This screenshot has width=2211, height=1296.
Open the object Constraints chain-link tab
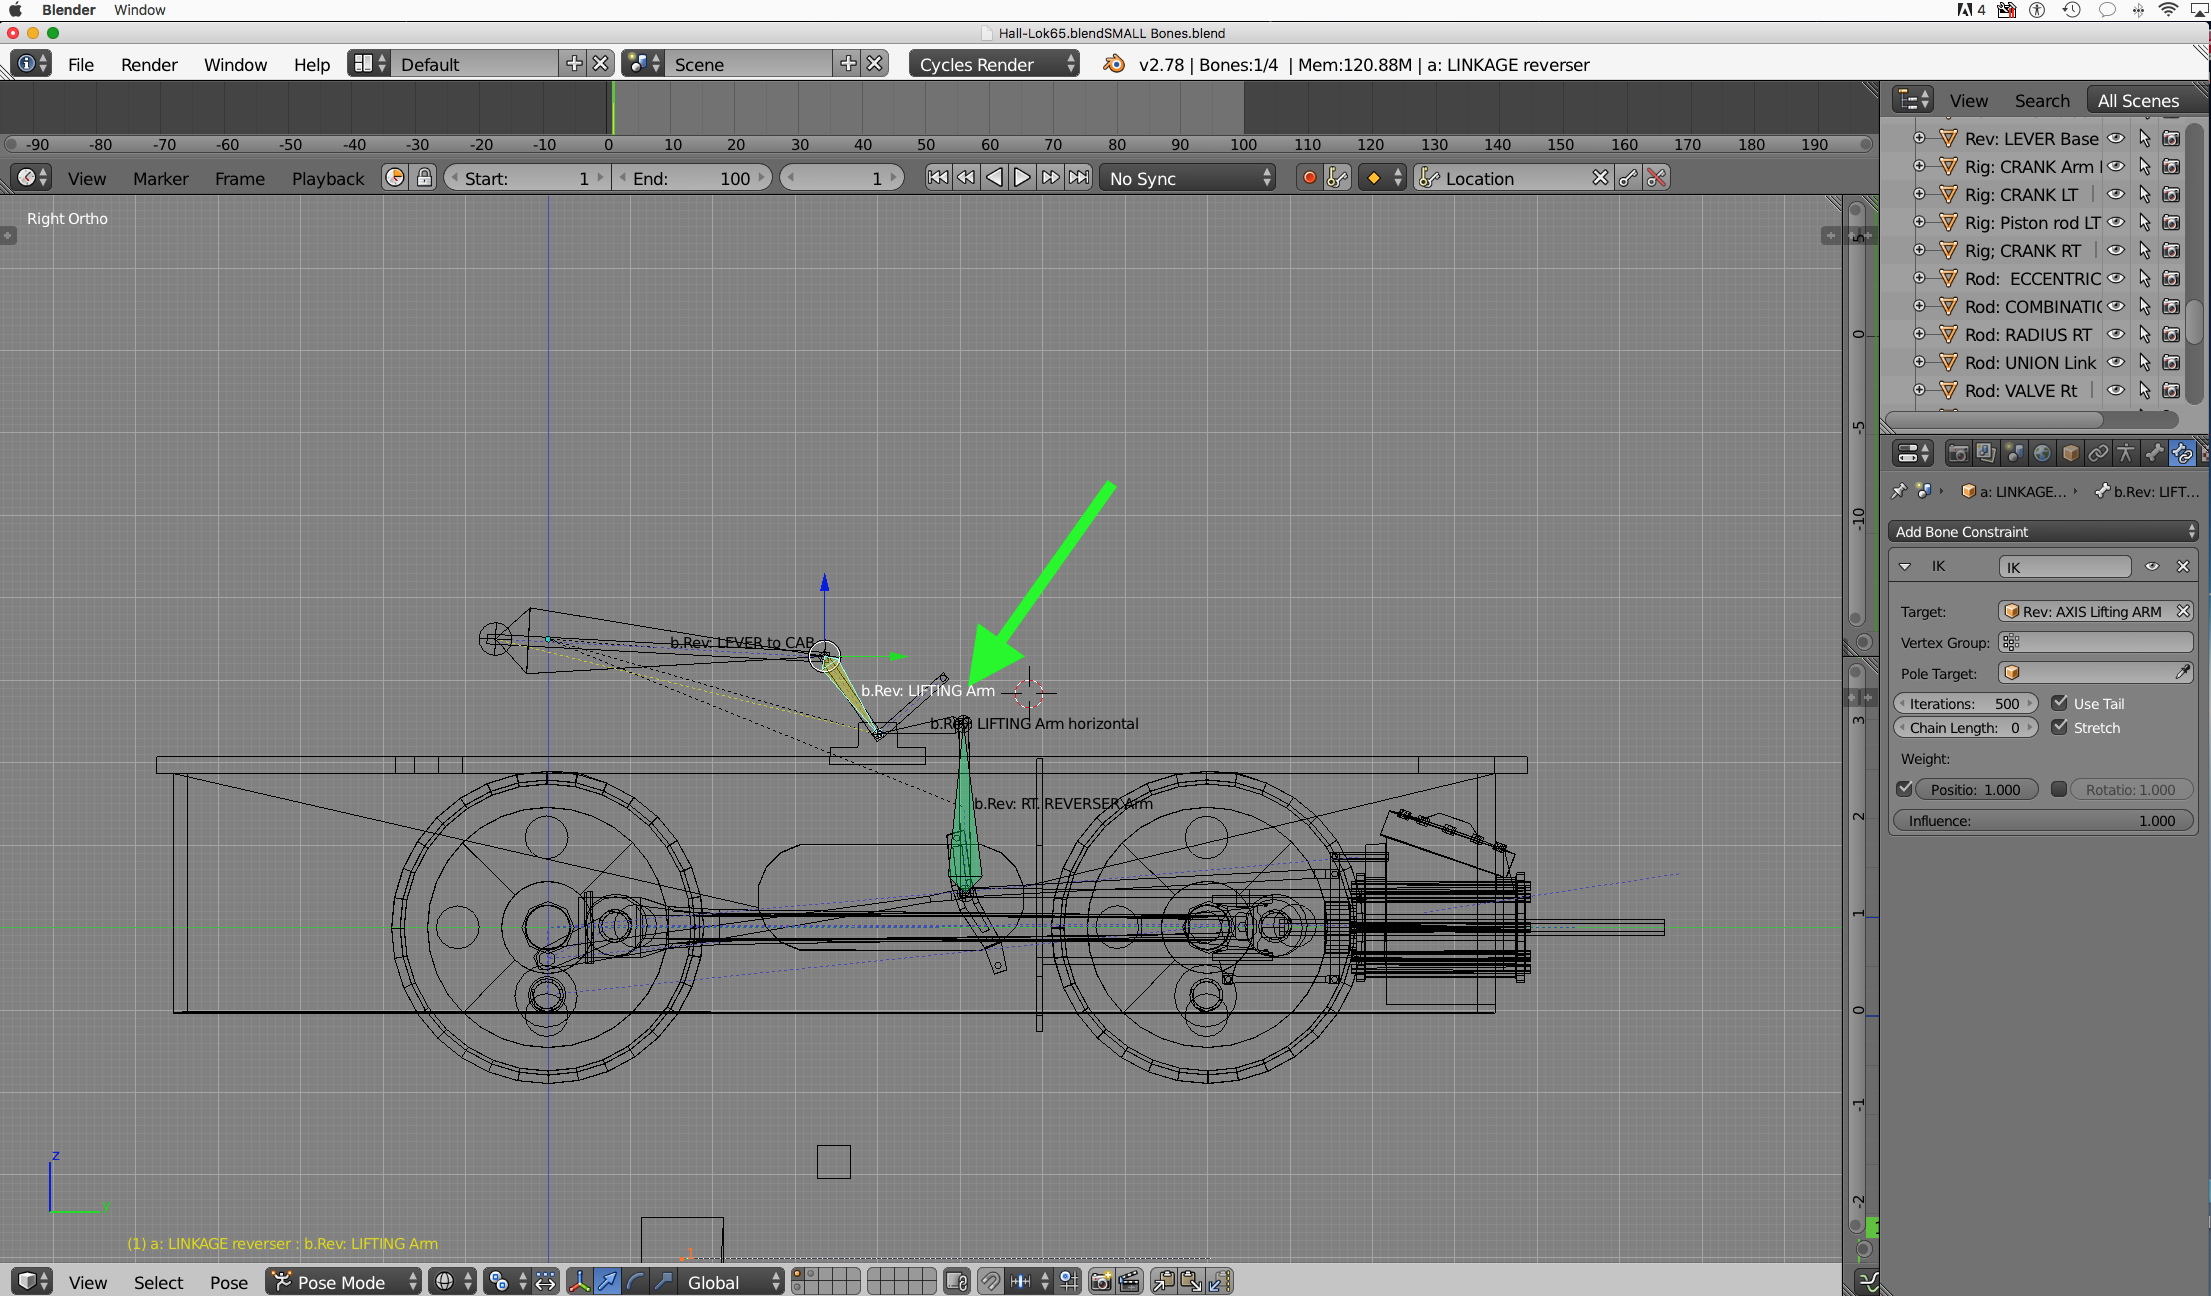[x=2098, y=454]
